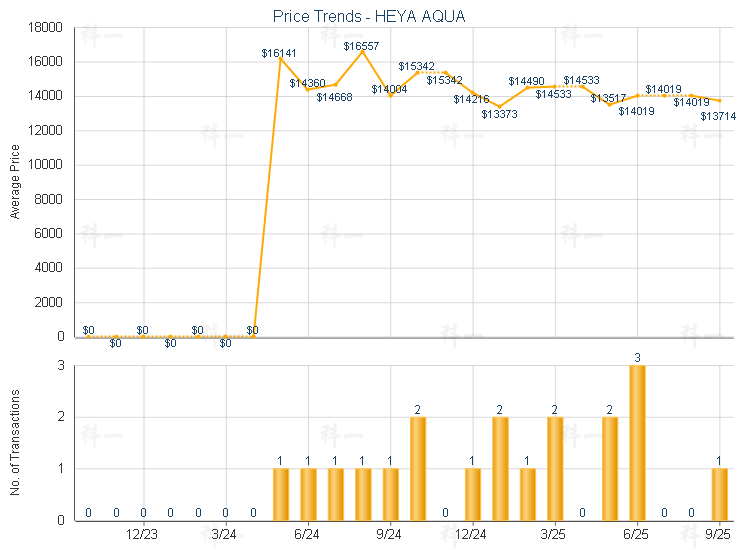Select the $14004 price point
740x550 pixels.
(390, 95)
